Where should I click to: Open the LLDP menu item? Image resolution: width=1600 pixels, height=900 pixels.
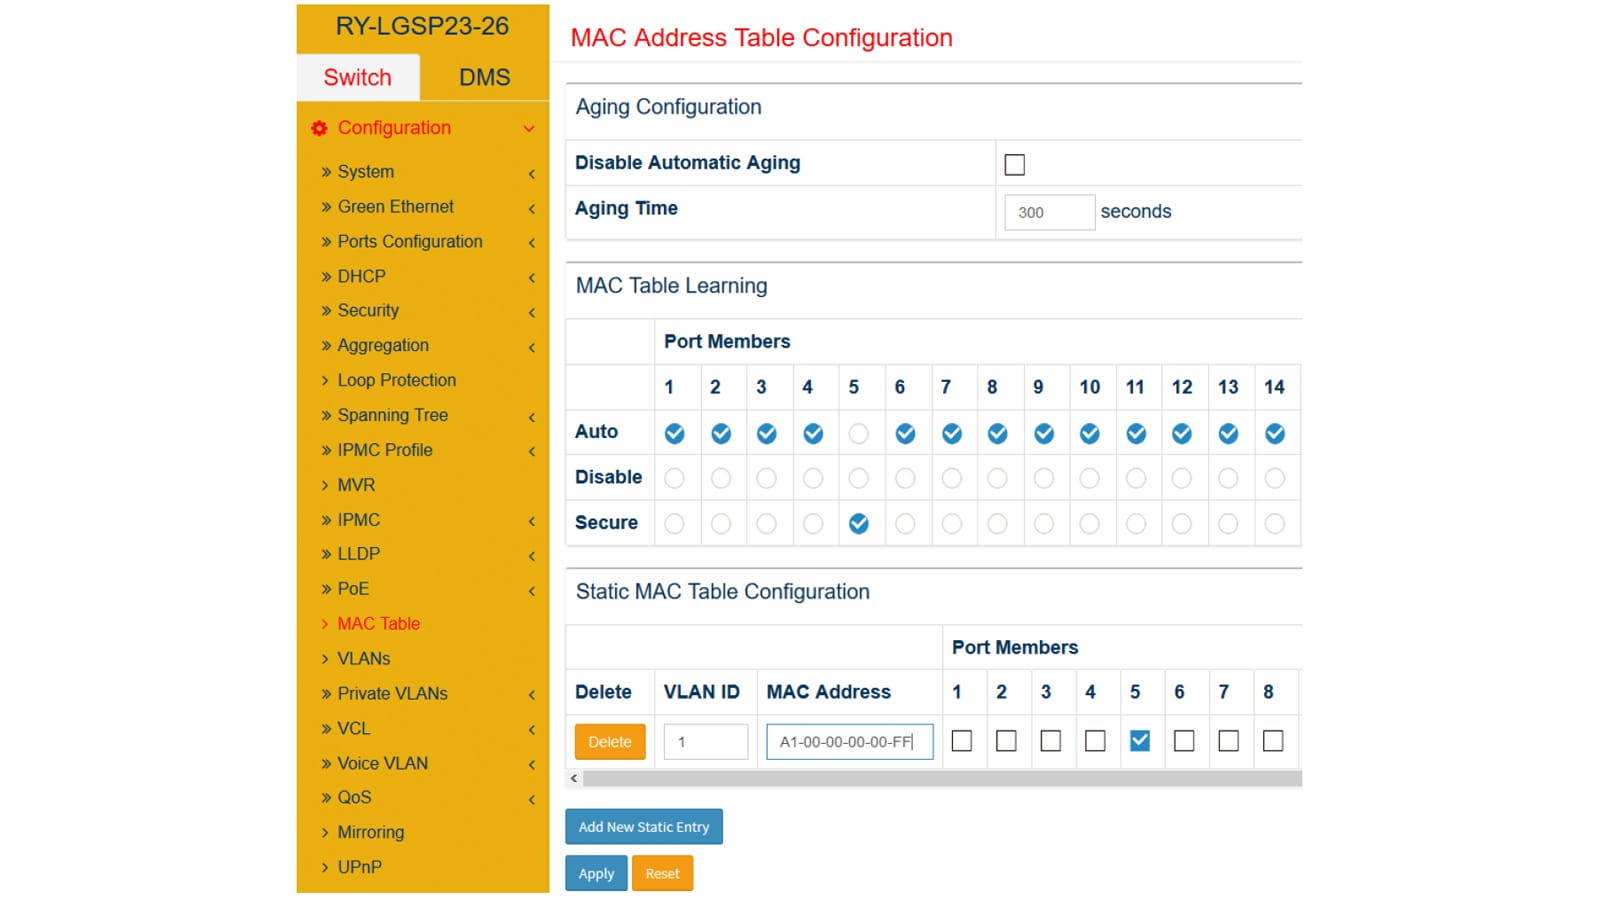(358, 554)
